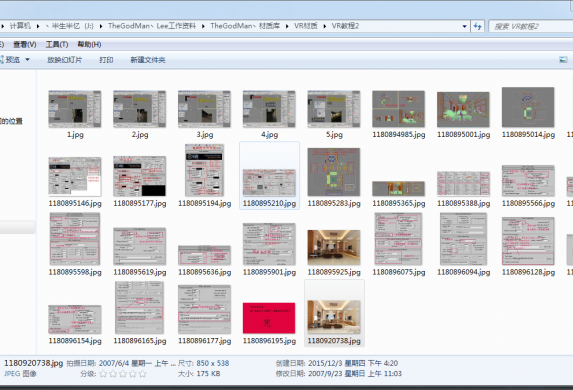Open the 预览 dropdown arrow
This screenshot has width=573, height=390.
[x=27, y=60]
